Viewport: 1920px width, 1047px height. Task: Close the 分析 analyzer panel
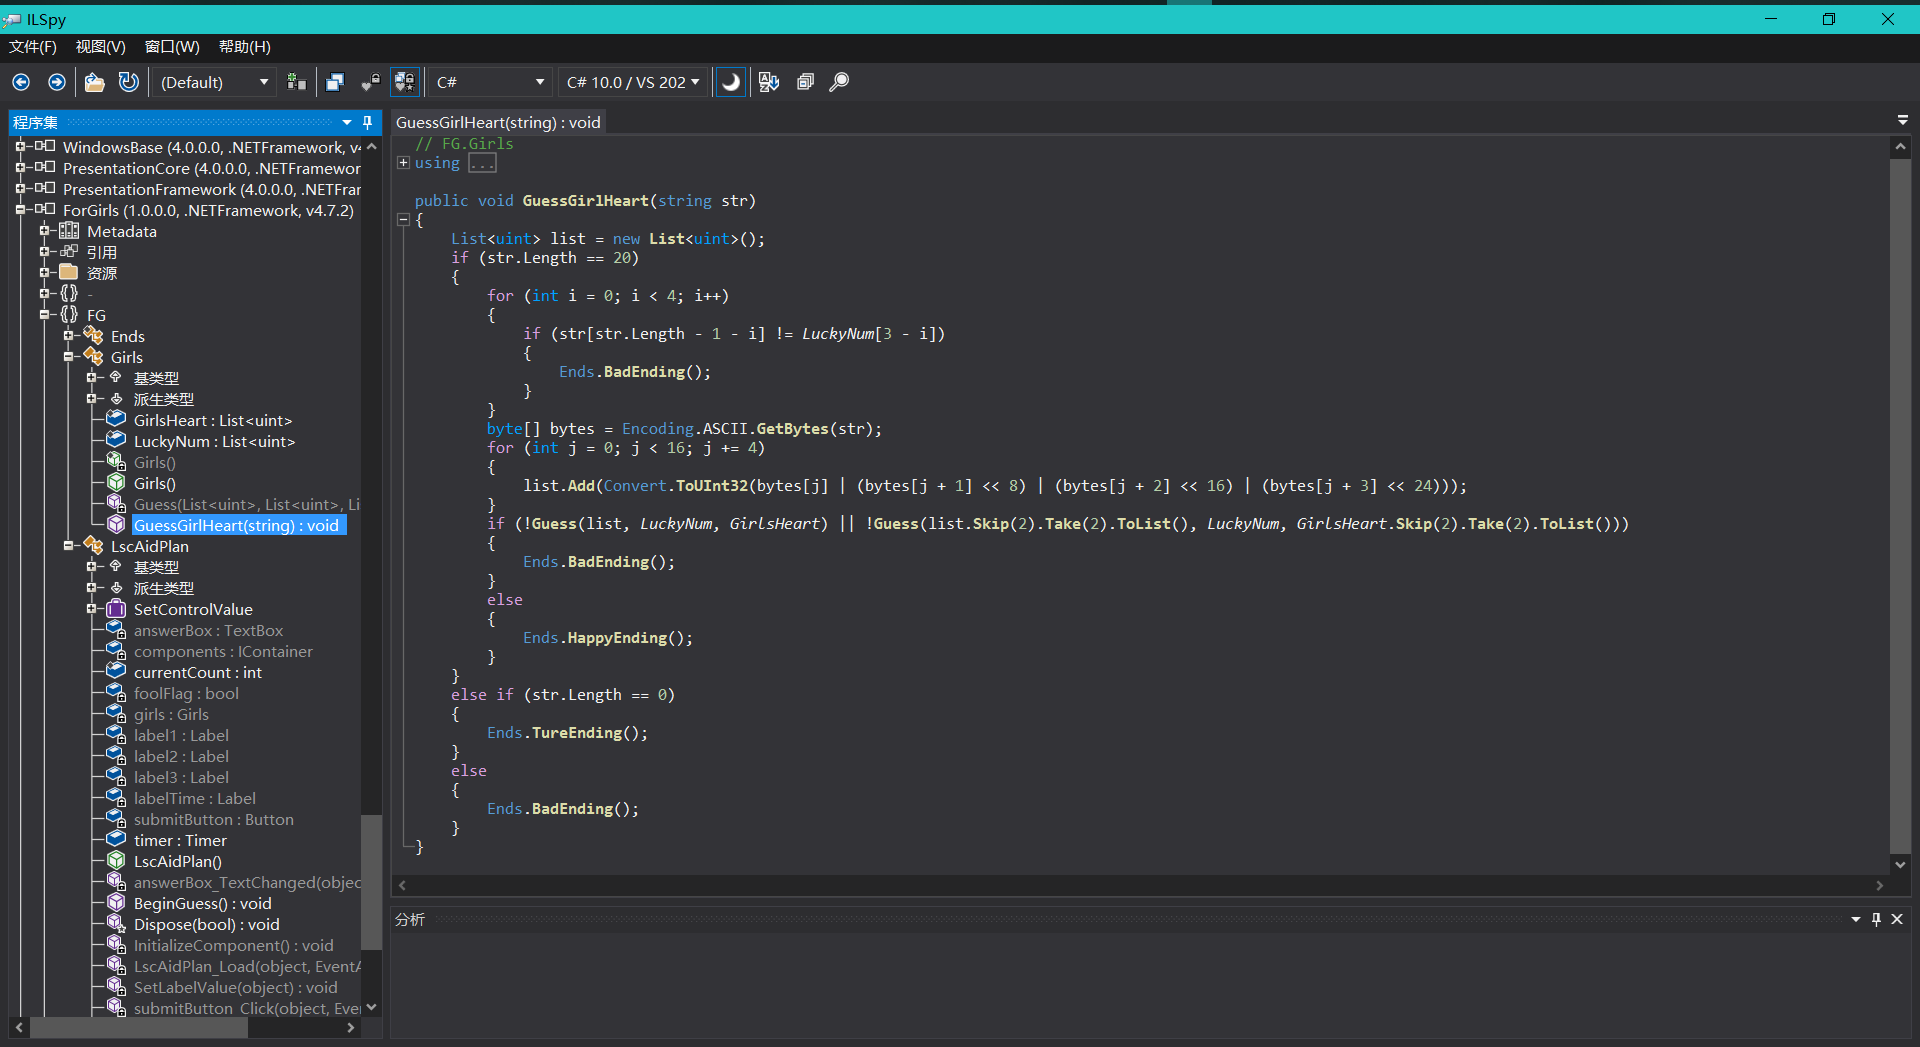[1897, 919]
